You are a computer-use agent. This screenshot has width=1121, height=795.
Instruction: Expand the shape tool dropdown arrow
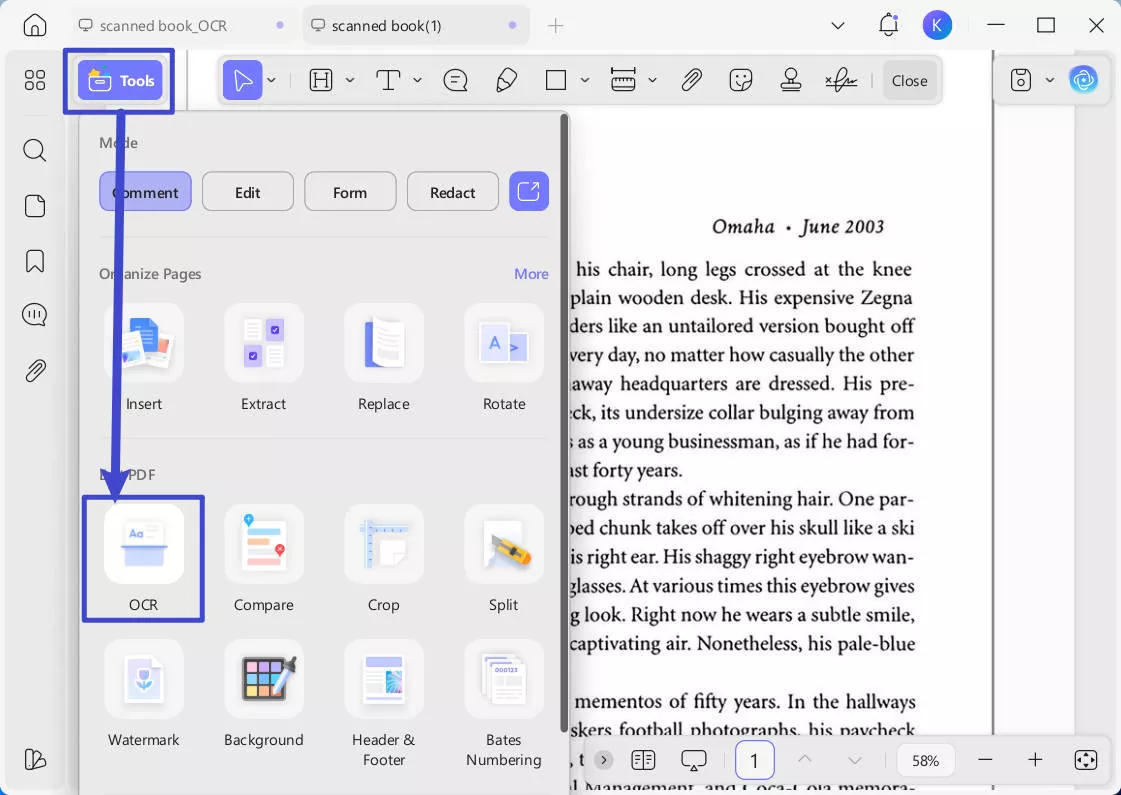(x=585, y=81)
